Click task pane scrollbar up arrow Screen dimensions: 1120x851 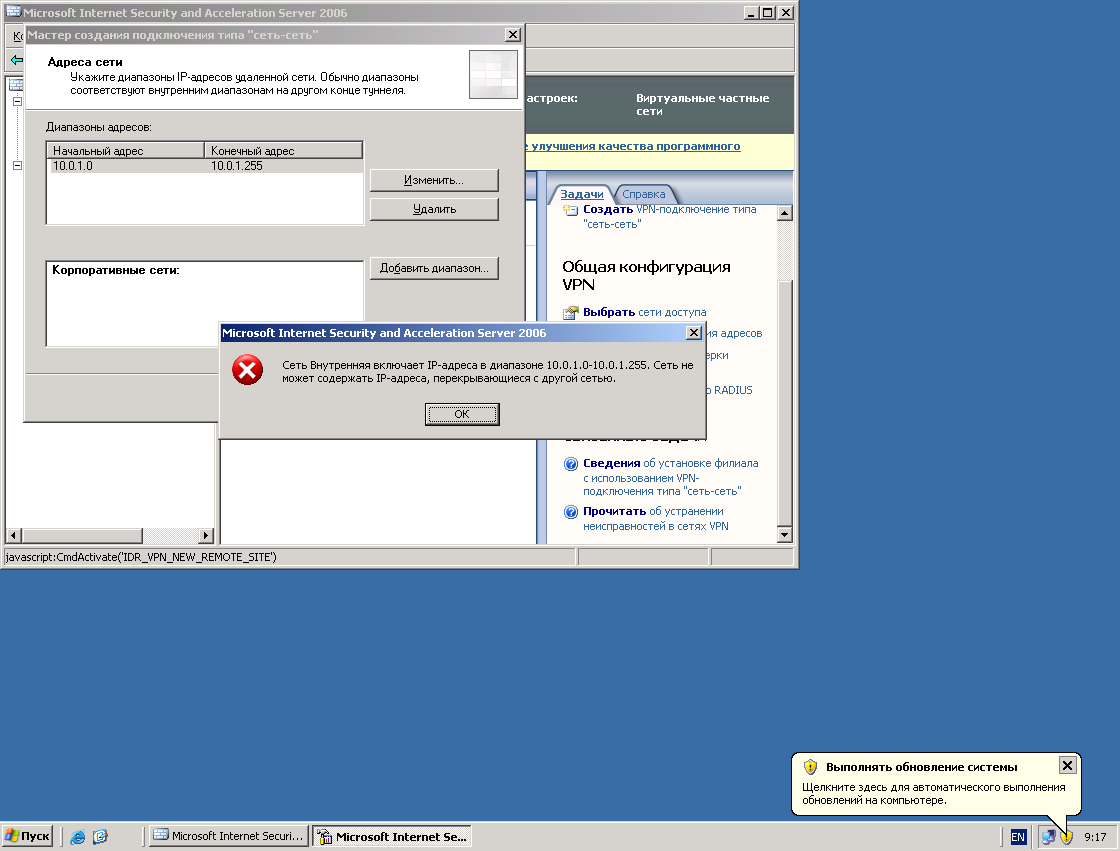[784, 213]
